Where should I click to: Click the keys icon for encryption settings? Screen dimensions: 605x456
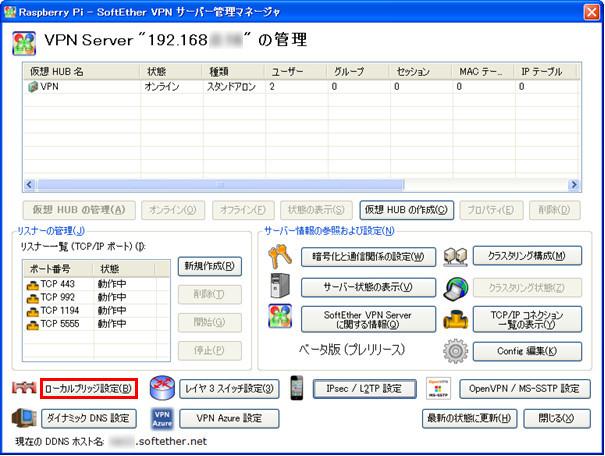coord(280,256)
